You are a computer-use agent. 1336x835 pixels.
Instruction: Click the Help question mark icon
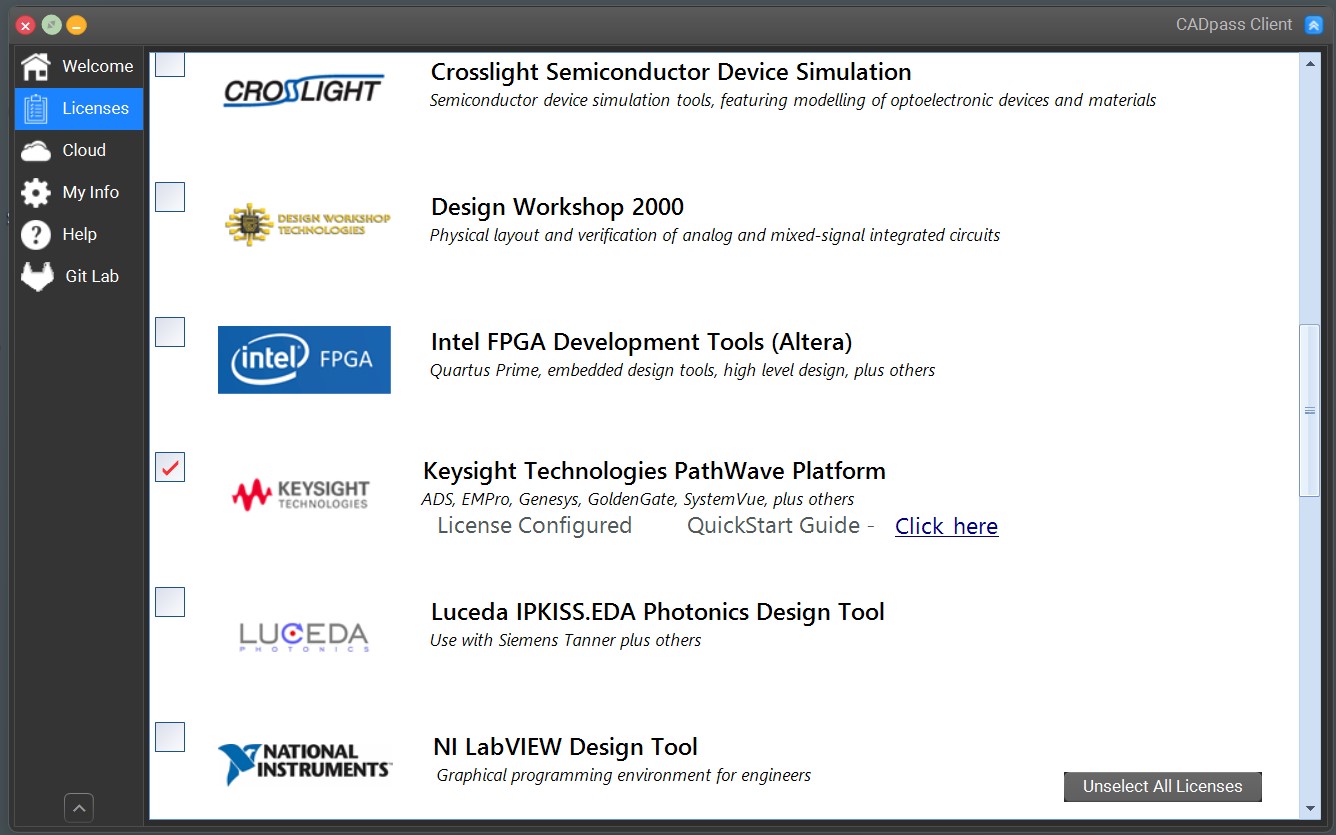point(36,235)
